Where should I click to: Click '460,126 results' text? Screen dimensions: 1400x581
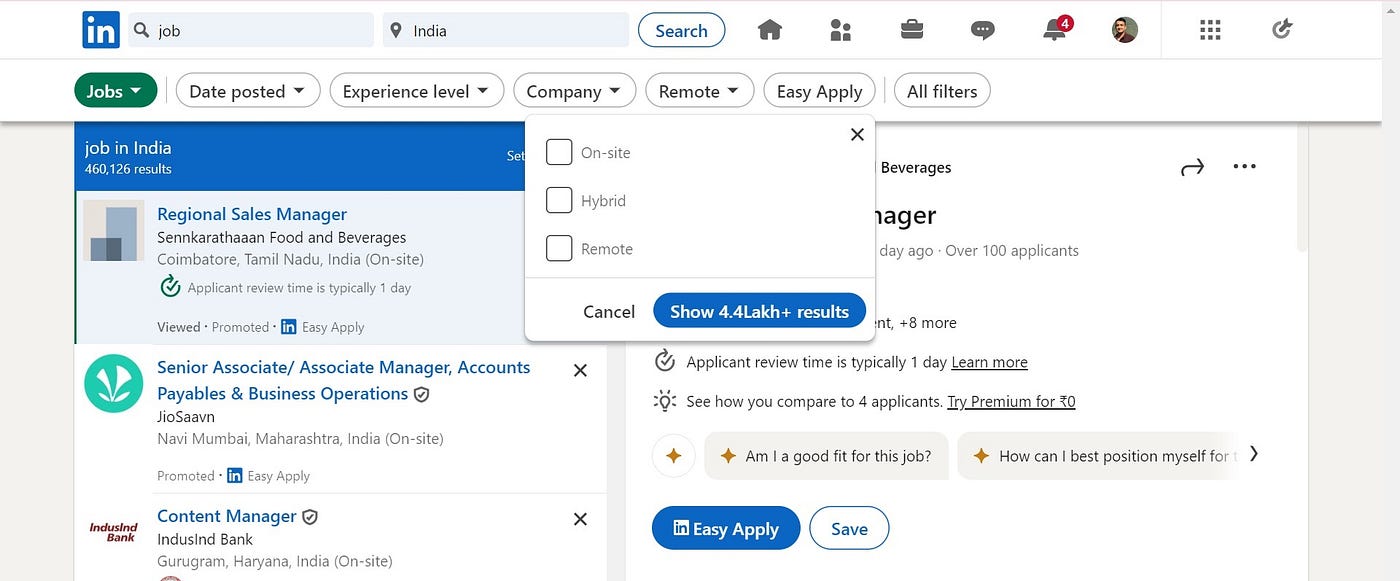click(x=128, y=169)
